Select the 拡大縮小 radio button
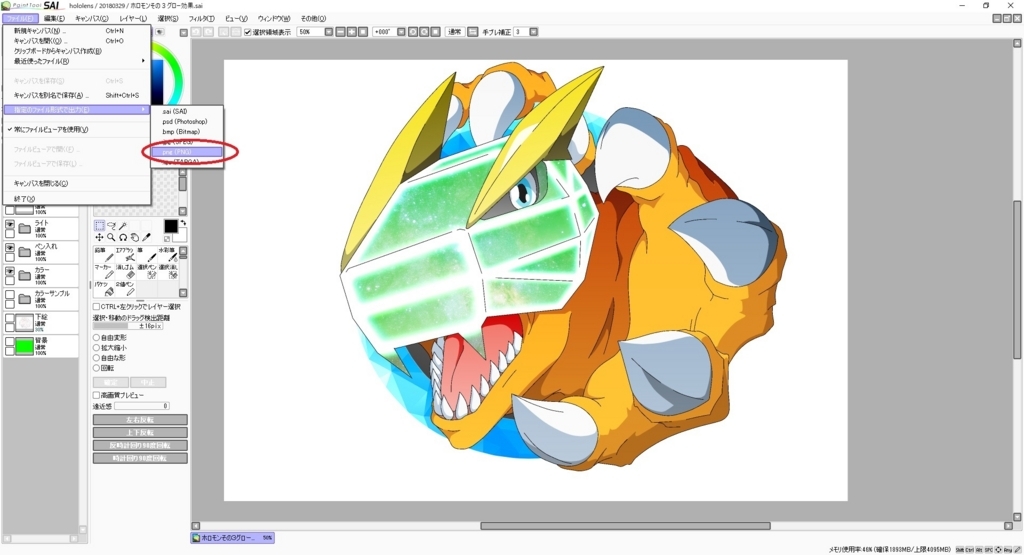The height and width of the screenshot is (555, 1024). [96, 348]
